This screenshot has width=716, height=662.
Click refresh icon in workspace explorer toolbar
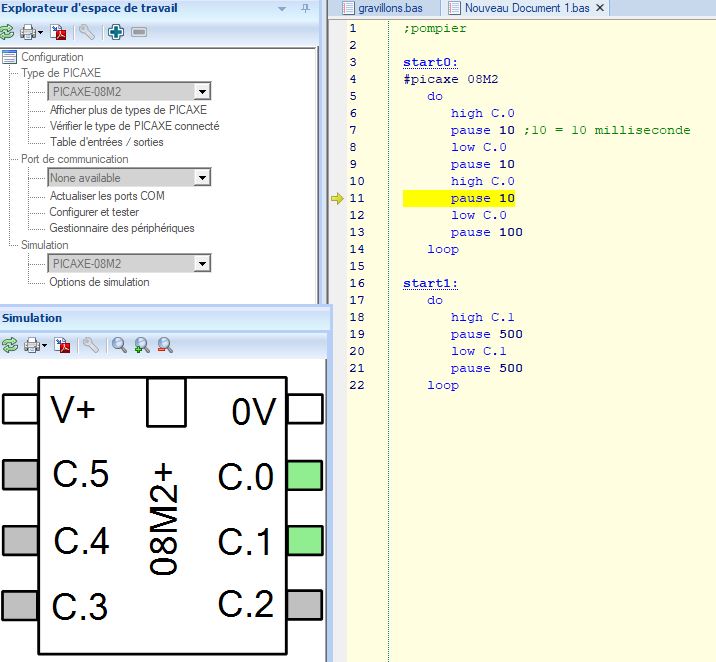tap(10, 32)
